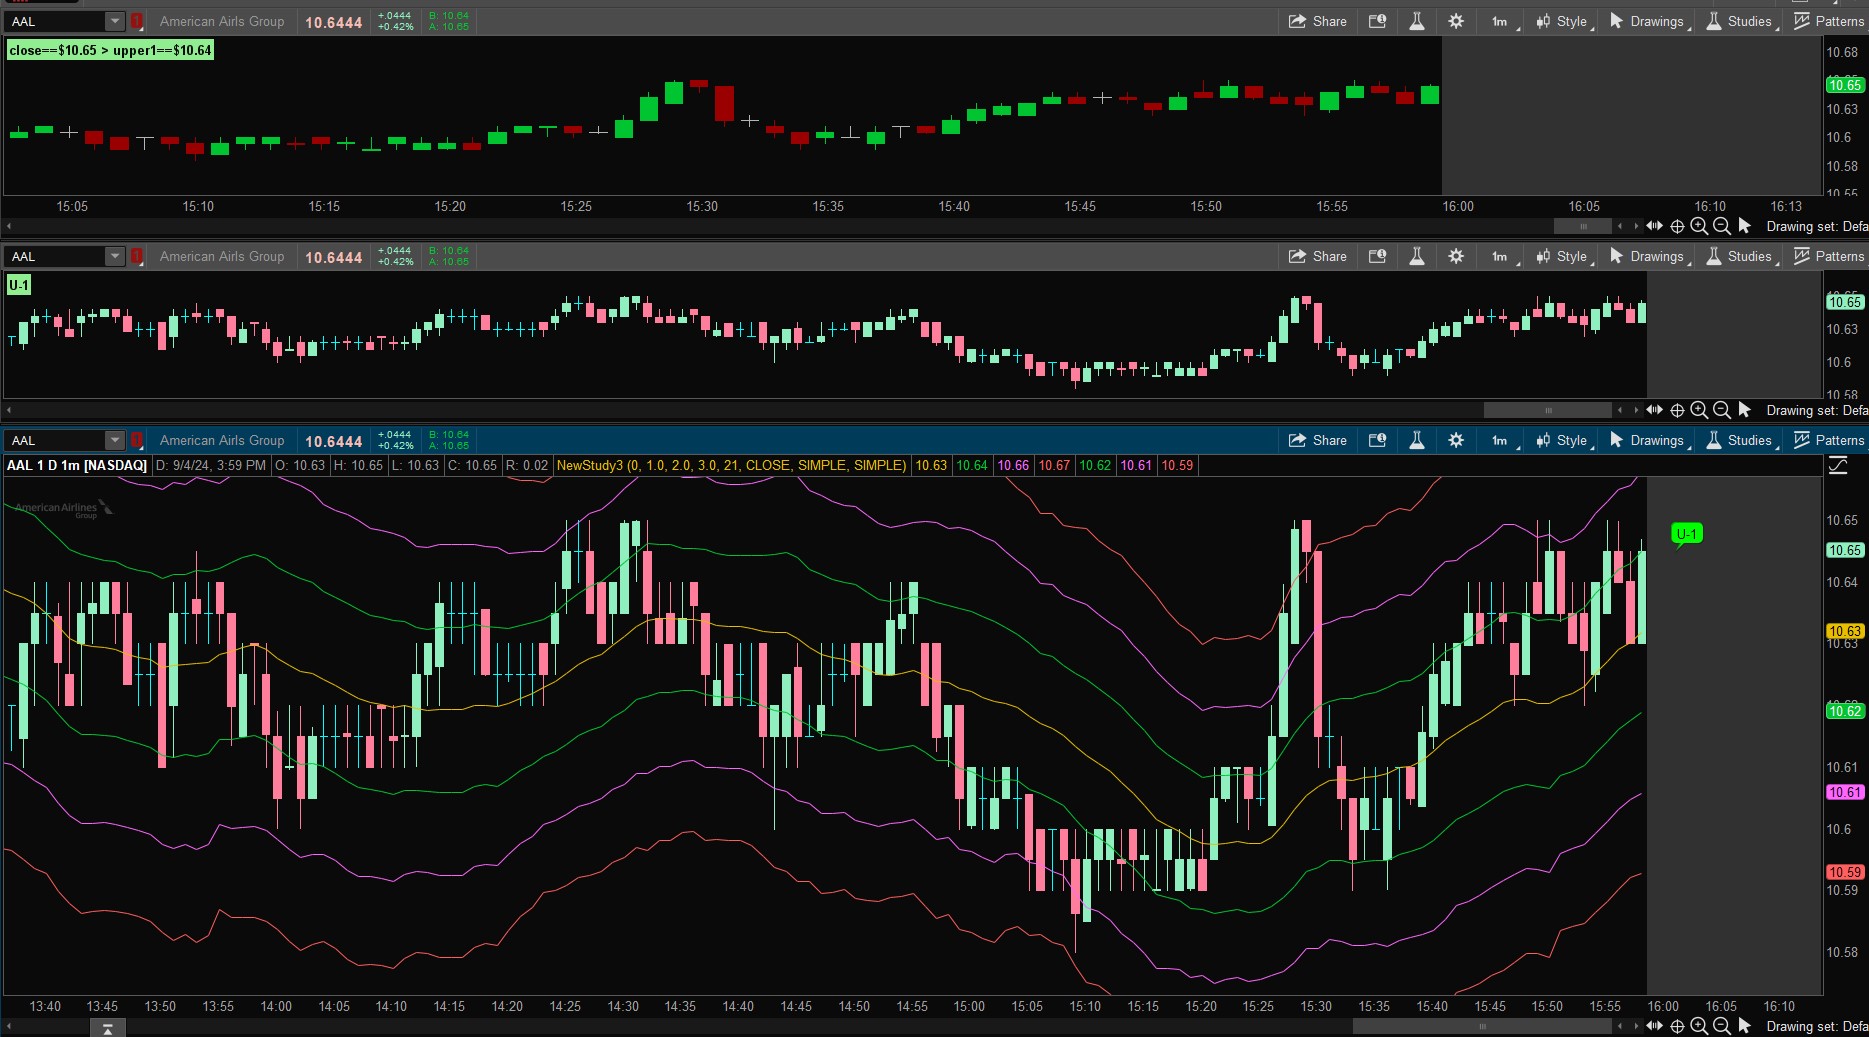Click top chart horizontal scrollbar thumb

click(1583, 226)
